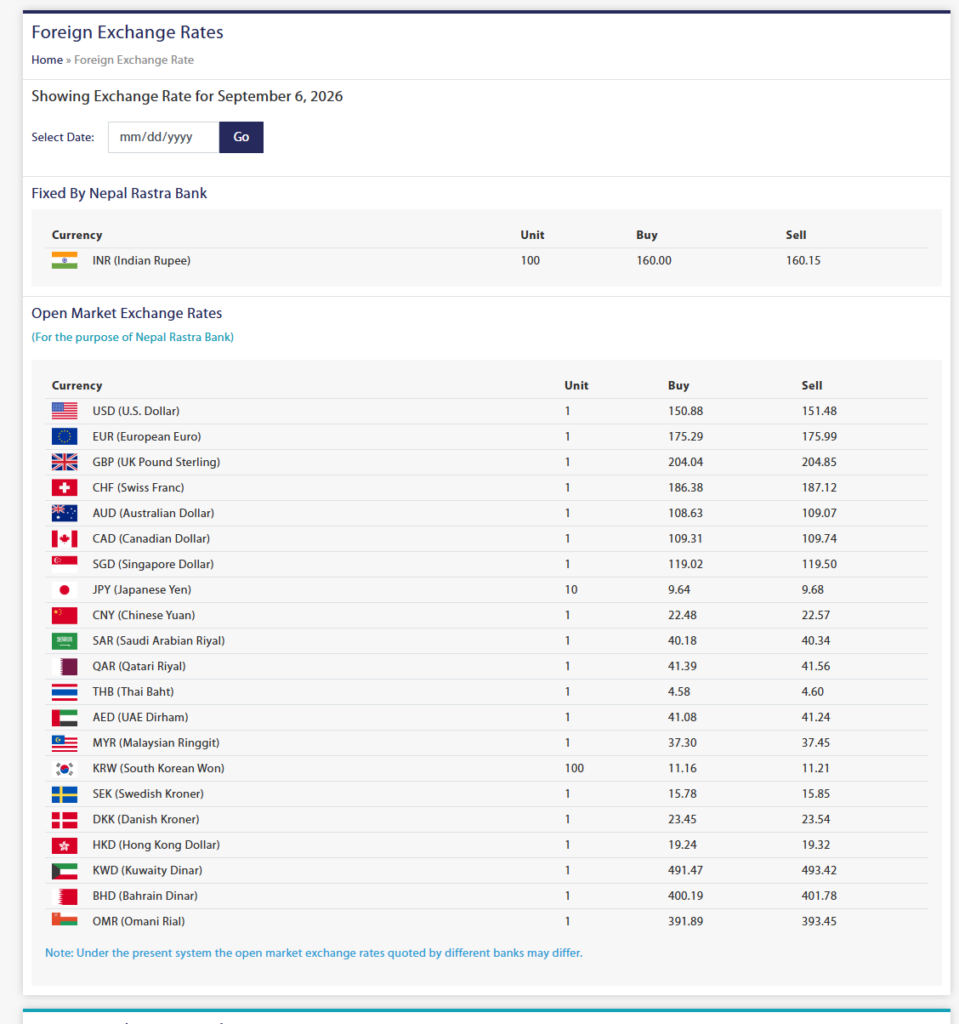The width and height of the screenshot is (959, 1024).
Task: Click the Indian flag icon for INR
Action: point(65,261)
